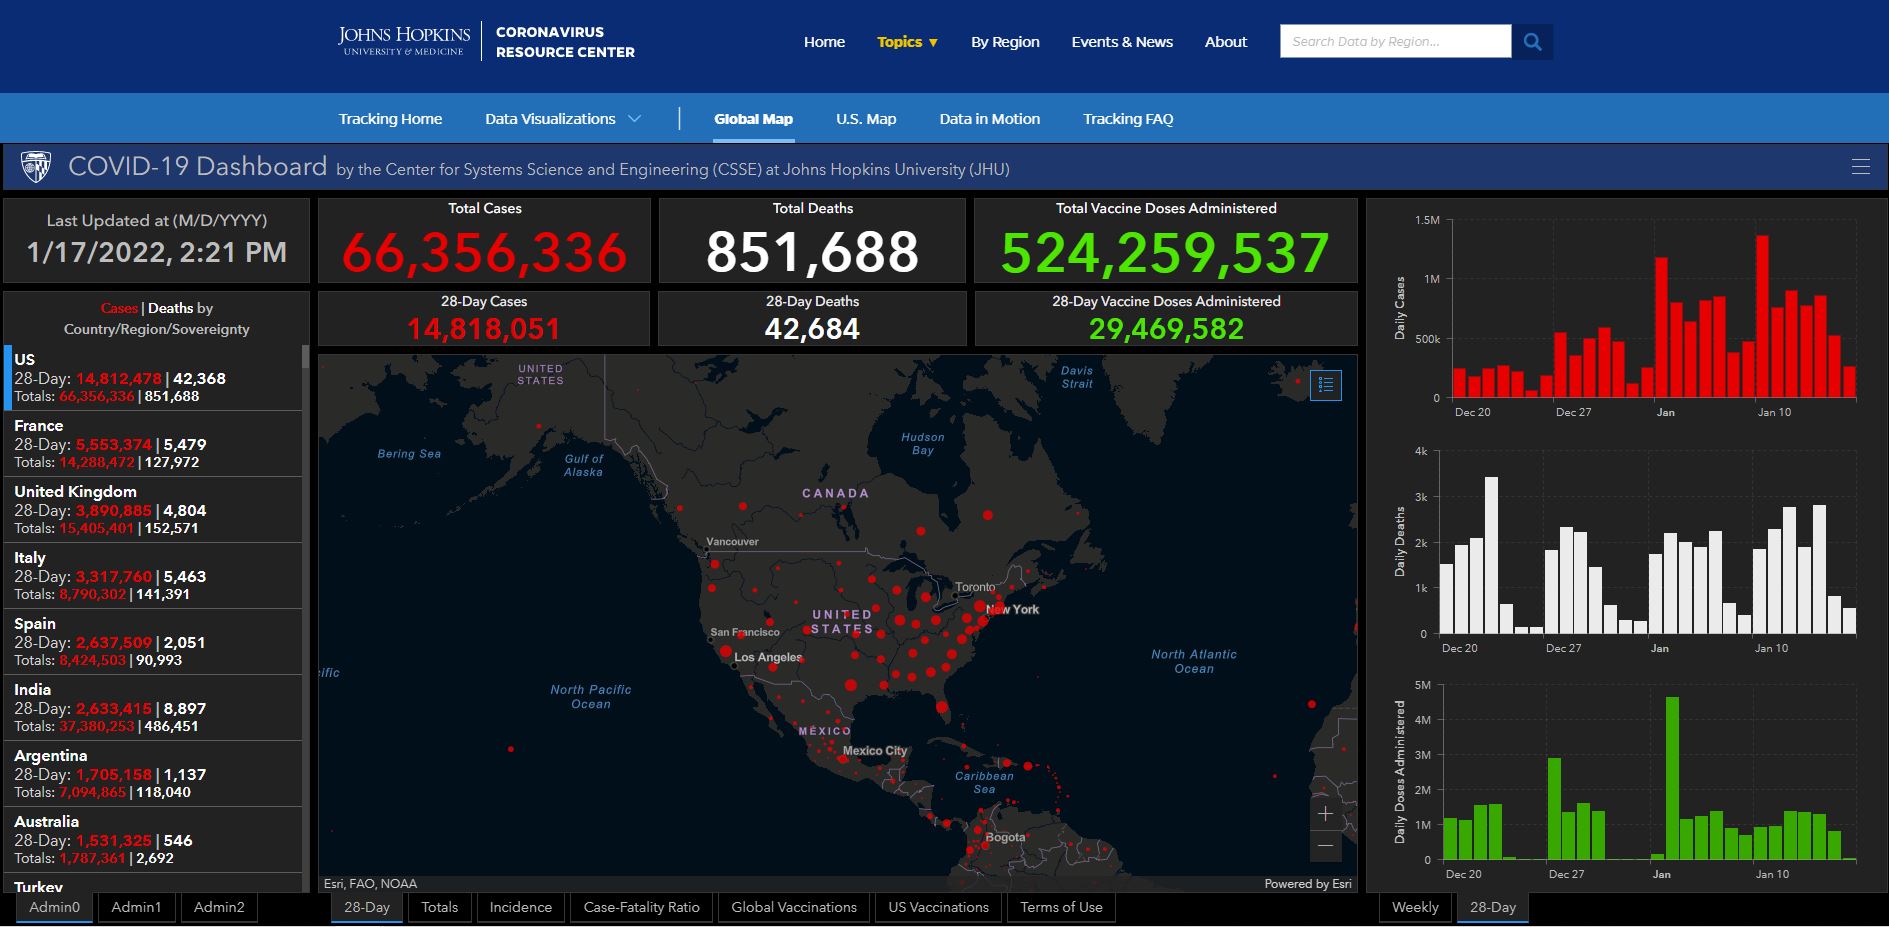Viewport: 1889px width, 927px height.
Task: Click the 28-Day Deaths value 42,684
Action: pyautogui.click(x=812, y=329)
